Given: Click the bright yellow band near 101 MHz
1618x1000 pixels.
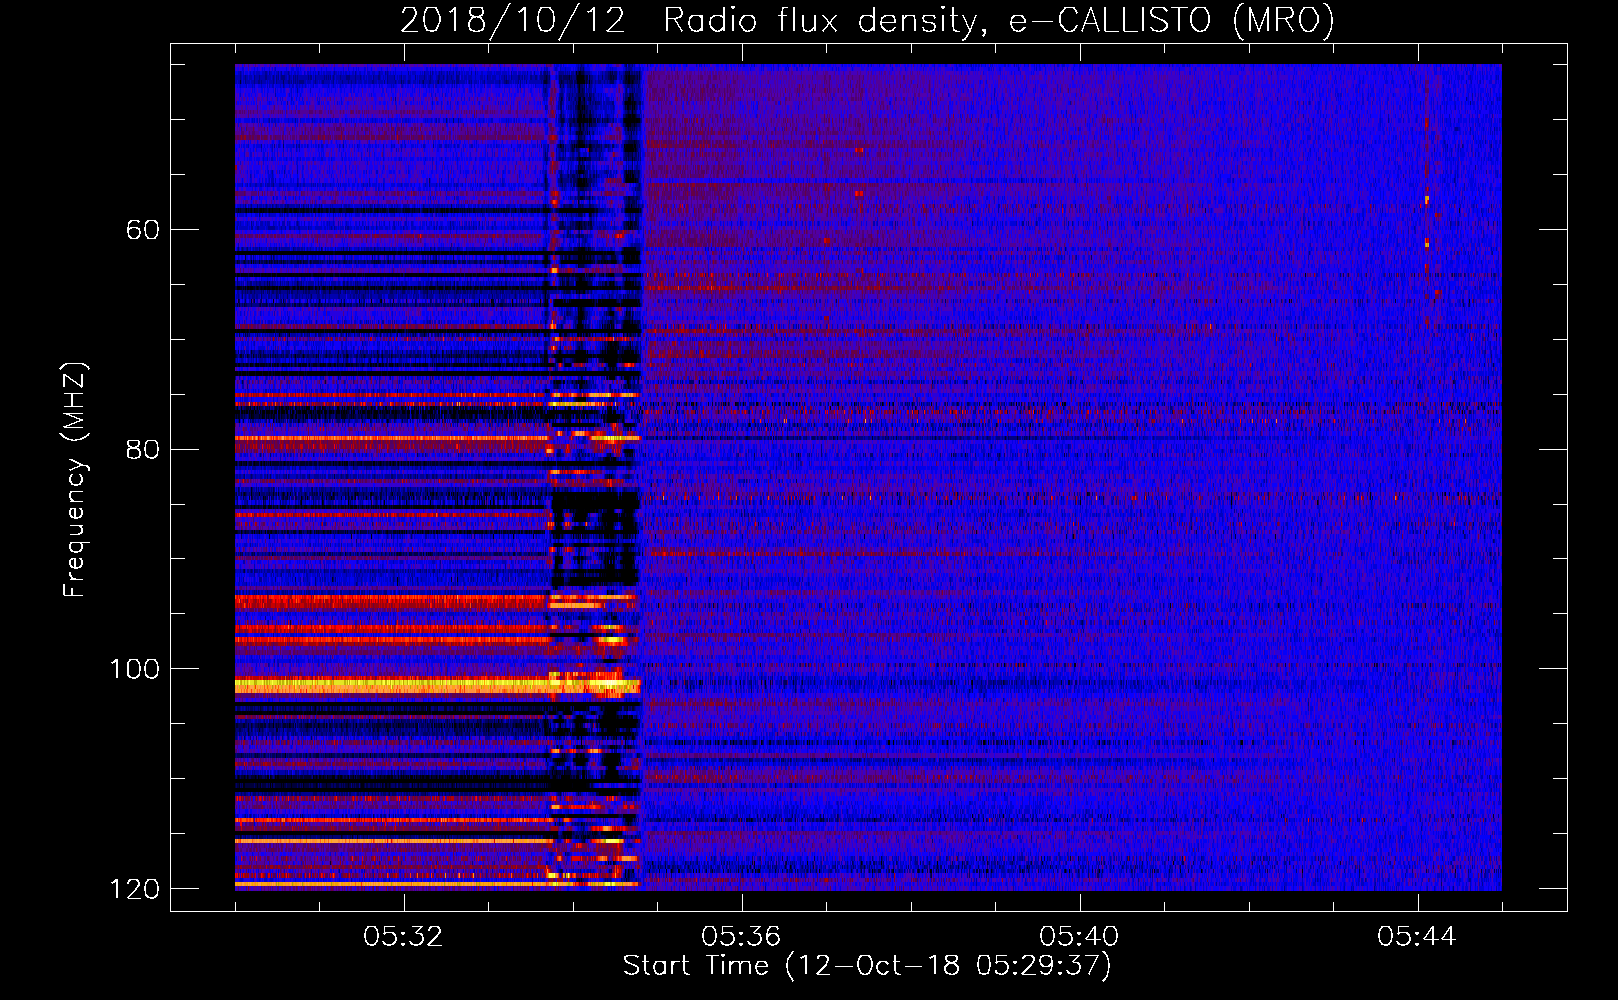Looking at the screenshot, I should pyautogui.click(x=437, y=686).
